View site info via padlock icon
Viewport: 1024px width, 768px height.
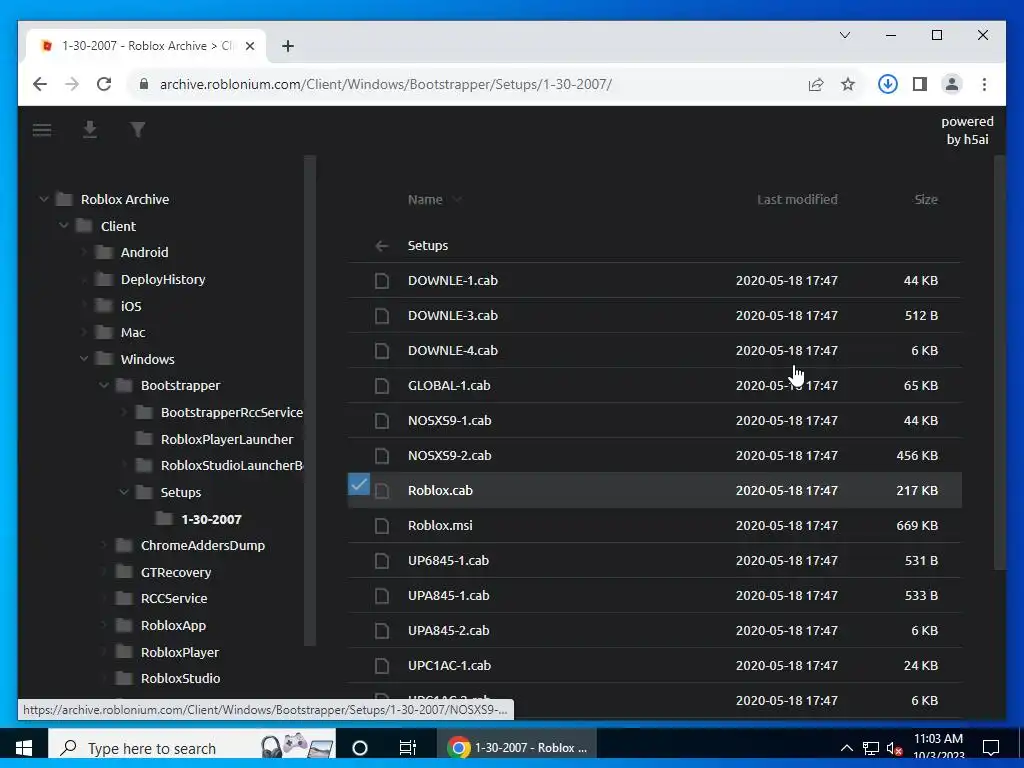pos(144,84)
